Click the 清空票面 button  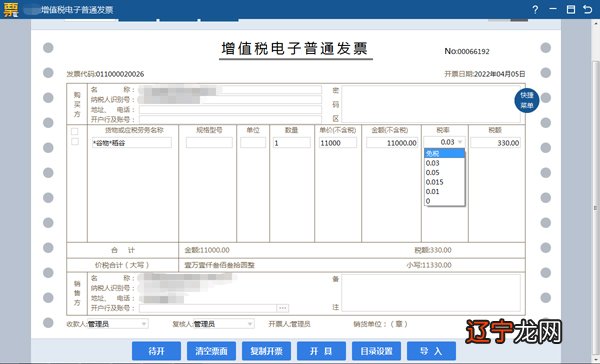coord(211,351)
